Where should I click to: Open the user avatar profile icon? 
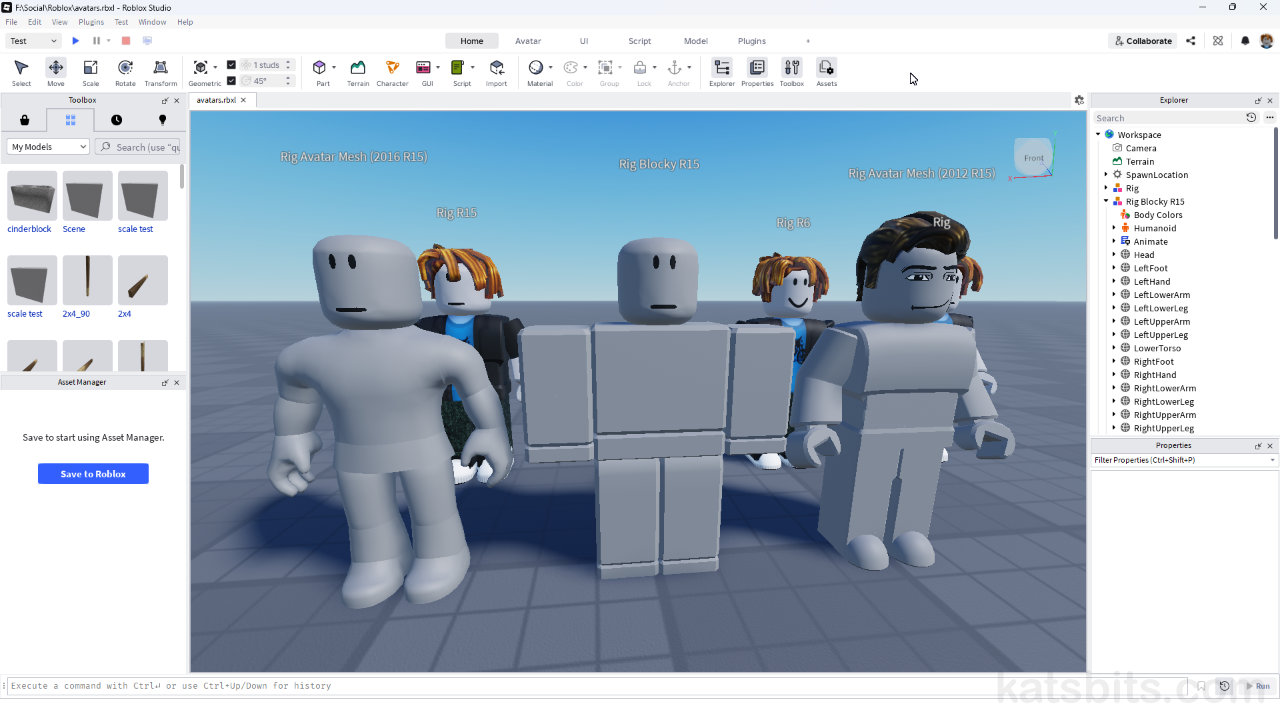pyautogui.click(x=1266, y=41)
